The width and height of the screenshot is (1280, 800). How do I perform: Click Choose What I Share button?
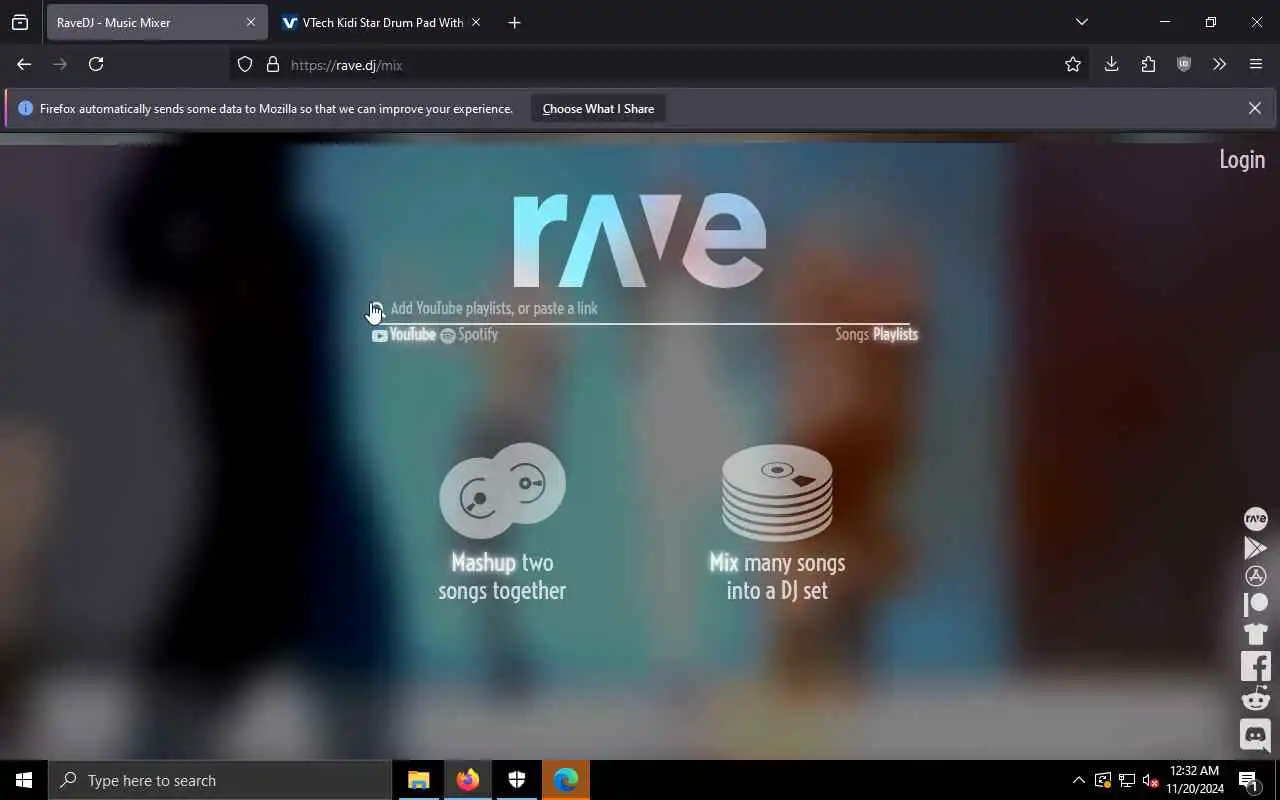(x=598, y=108)
